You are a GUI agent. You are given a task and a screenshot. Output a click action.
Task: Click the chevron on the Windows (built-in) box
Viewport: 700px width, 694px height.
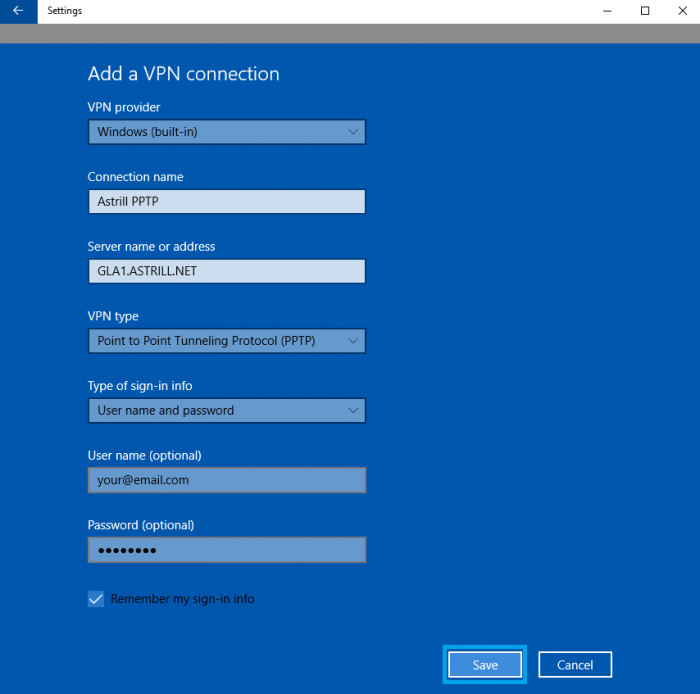pos(353,132)
